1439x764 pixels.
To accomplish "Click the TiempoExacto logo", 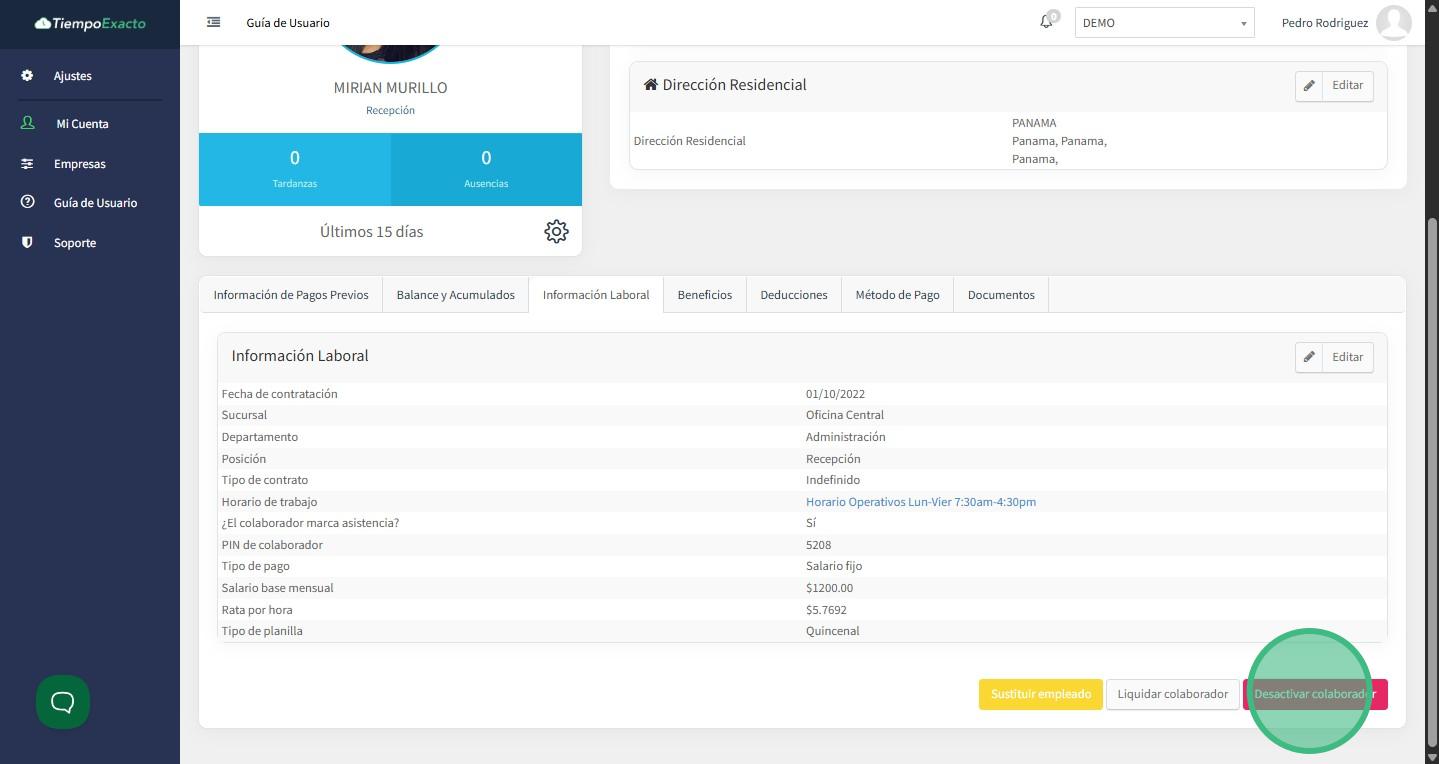I will point(90,23).
